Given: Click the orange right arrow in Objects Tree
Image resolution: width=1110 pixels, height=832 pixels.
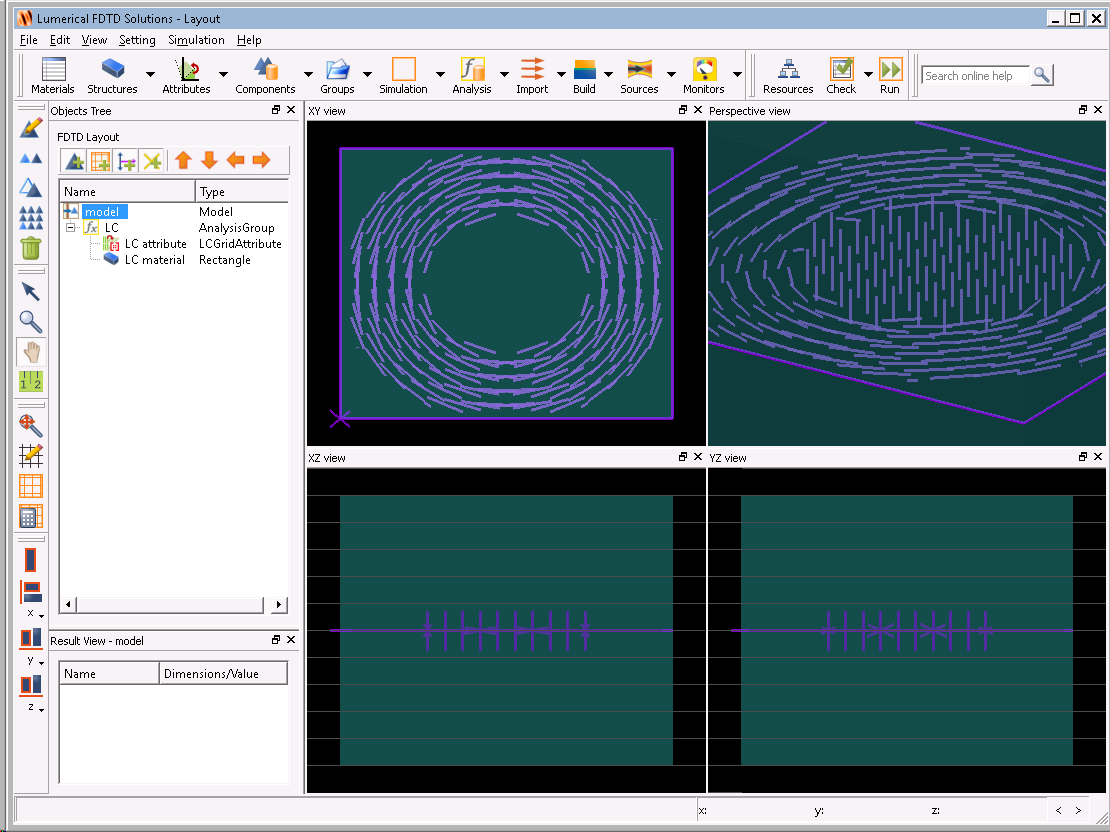Looking at the screenshot, I should (x=261, y=161).
